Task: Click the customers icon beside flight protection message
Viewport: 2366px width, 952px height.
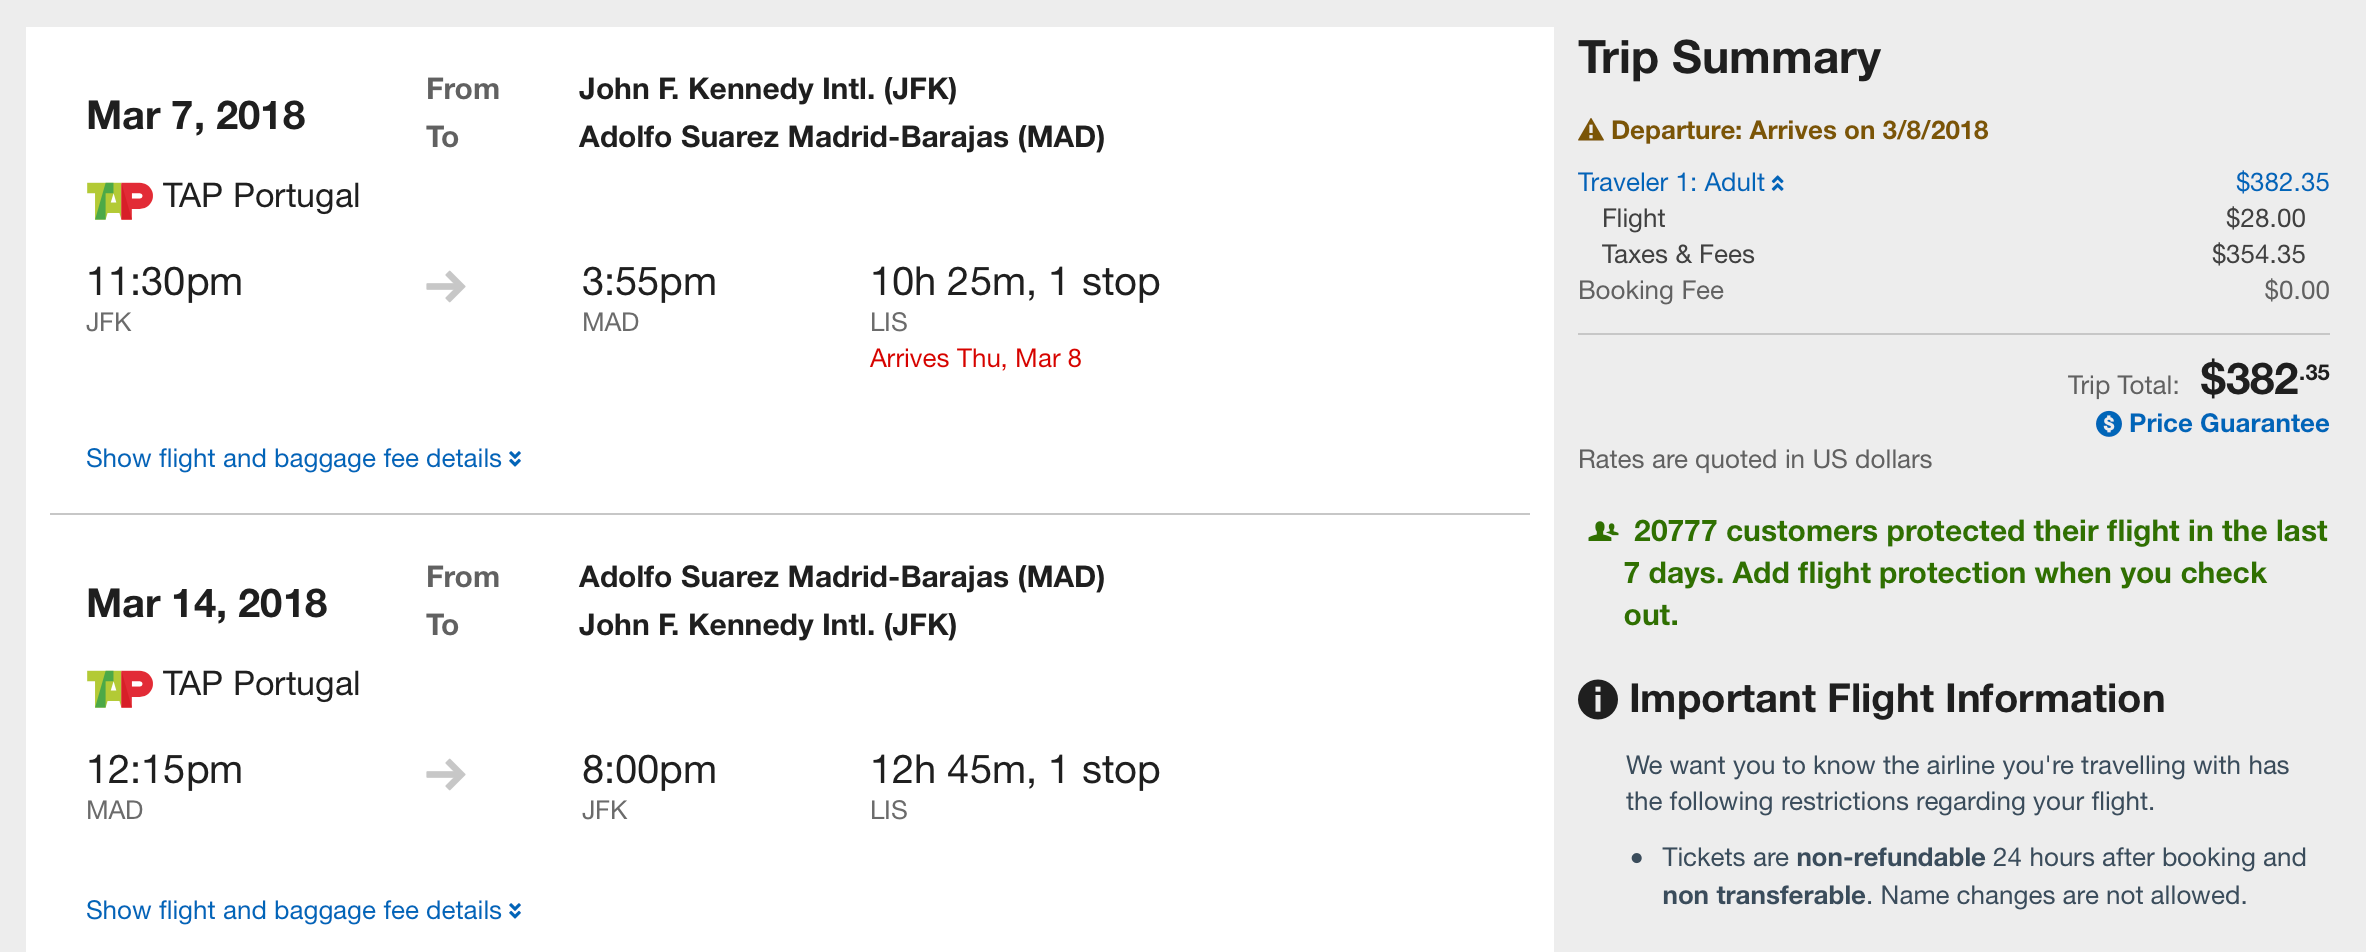Action: [1602, 532]
